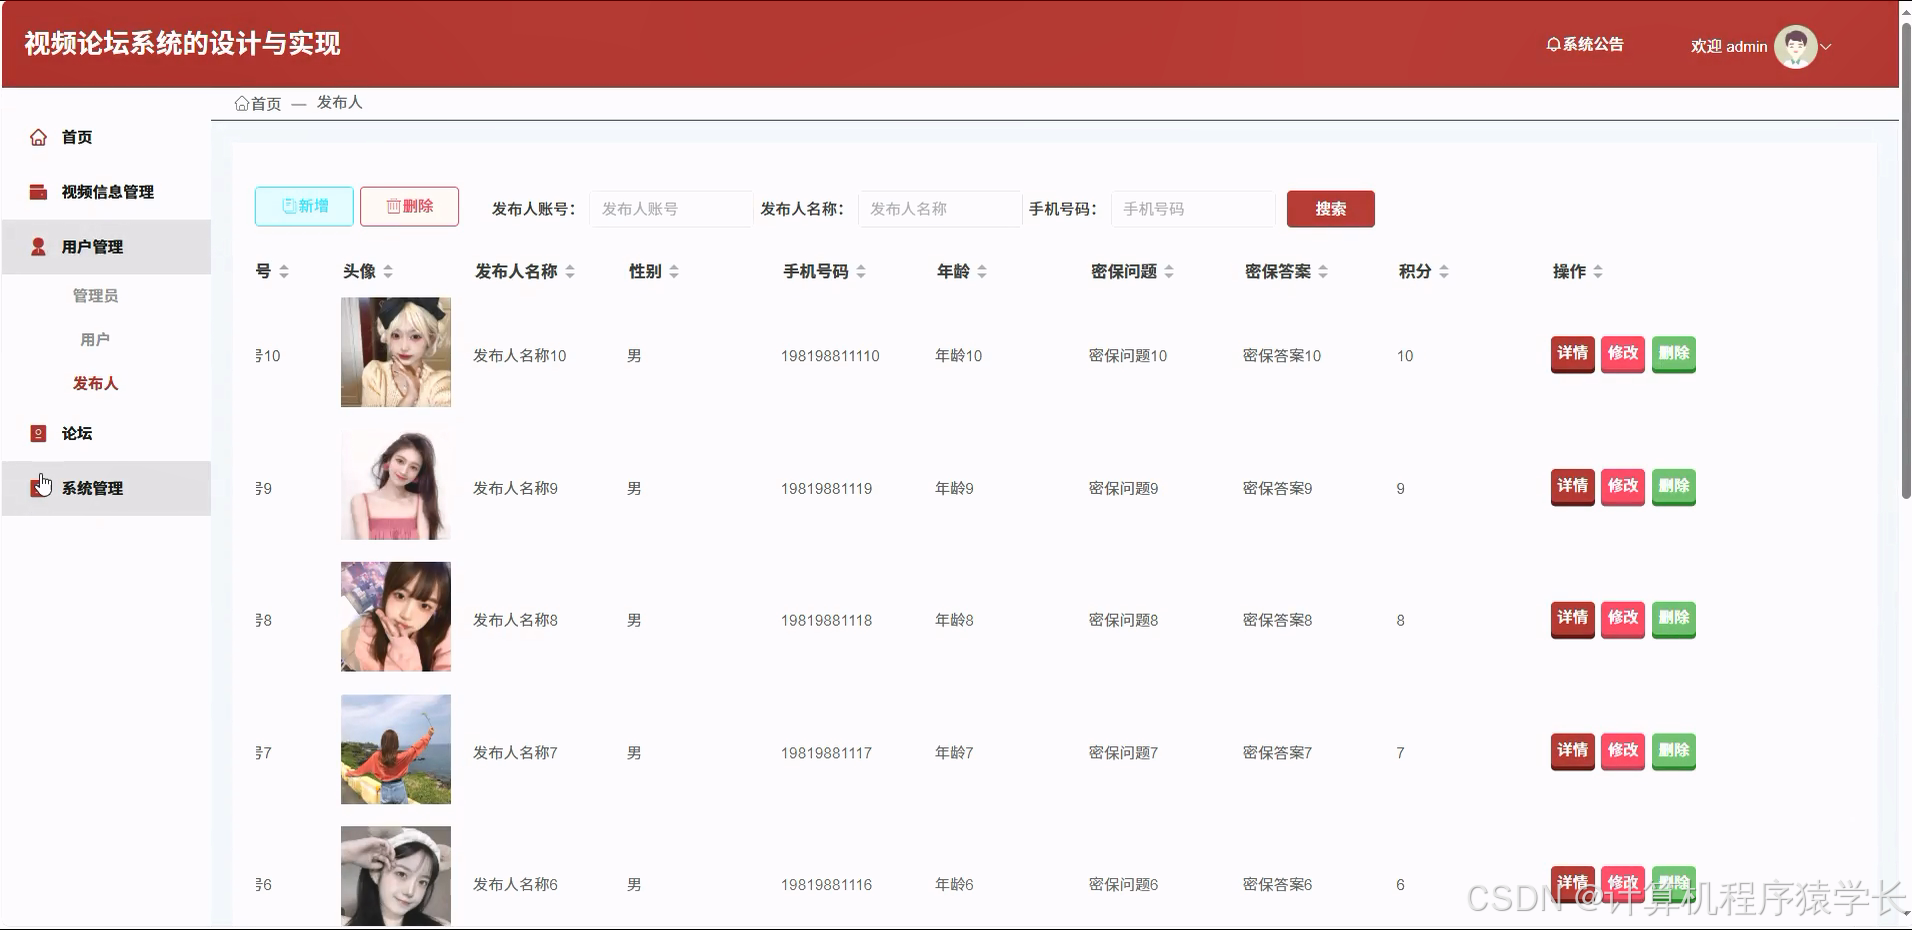
Task: Toggle ascending sort on 年龄 column
Action: pyautogui.click(x=984, y=265)
